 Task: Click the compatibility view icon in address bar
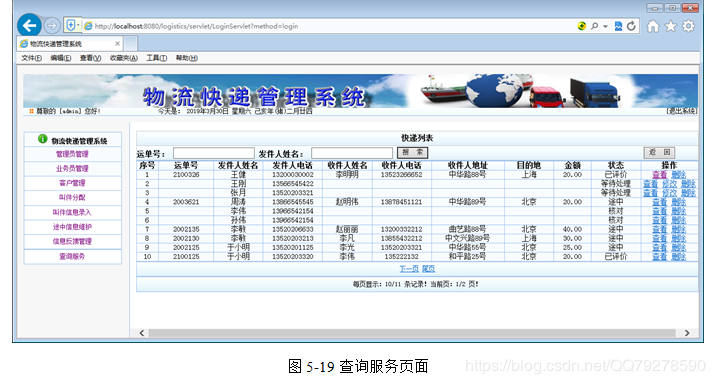pos(618,26)
